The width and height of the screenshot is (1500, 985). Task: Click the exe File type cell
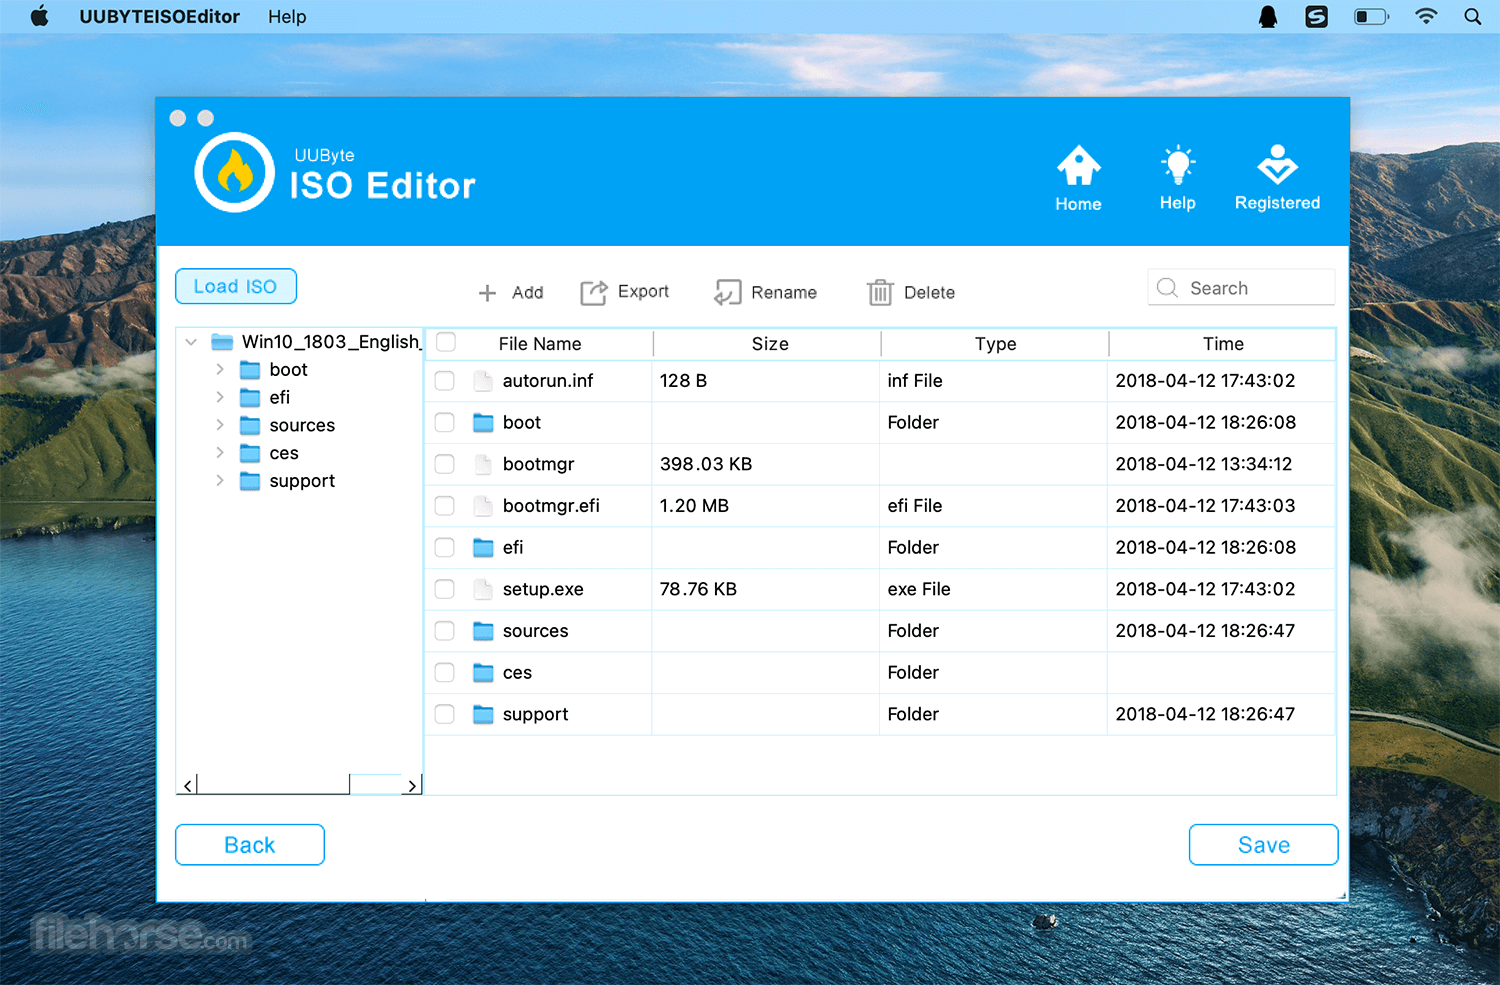(x=993, y=589)
